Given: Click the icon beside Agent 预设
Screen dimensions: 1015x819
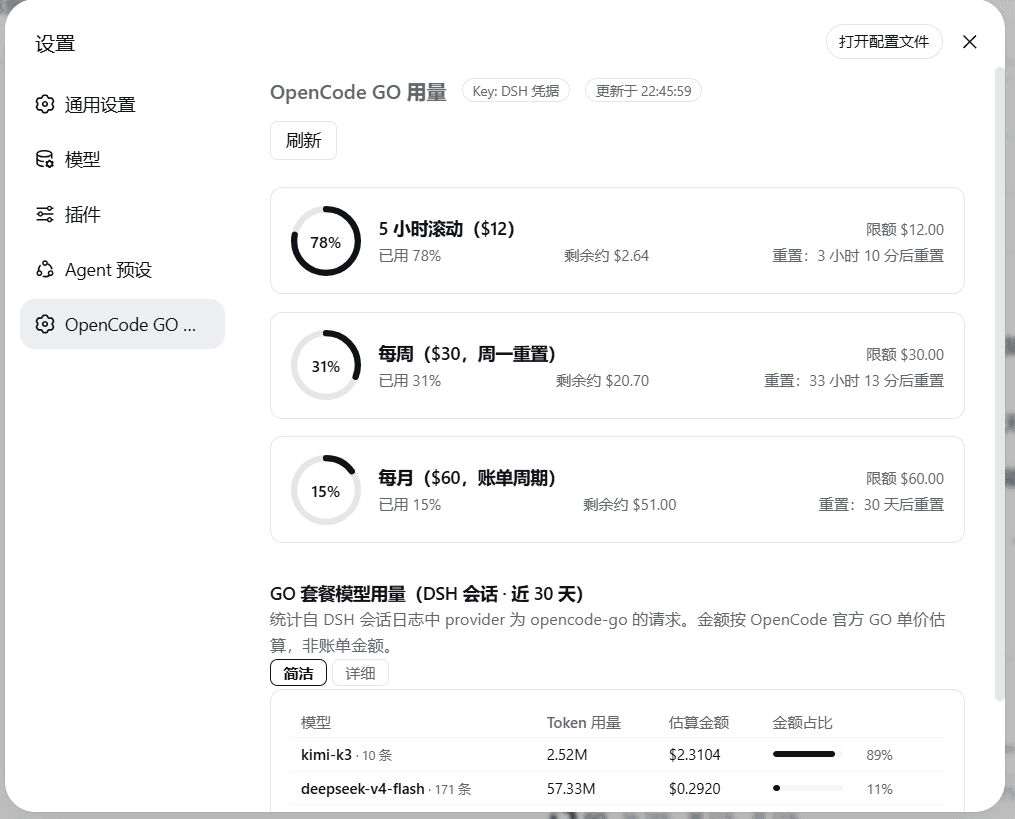Looking at the screenshot, I should [x=45, y=269].
